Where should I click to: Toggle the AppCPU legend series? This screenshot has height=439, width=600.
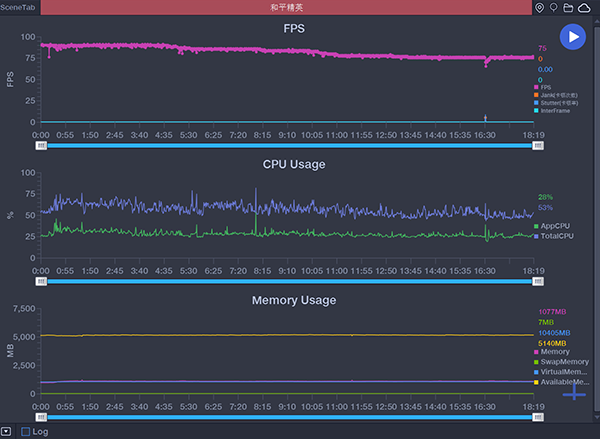click(x=552, y=226)
